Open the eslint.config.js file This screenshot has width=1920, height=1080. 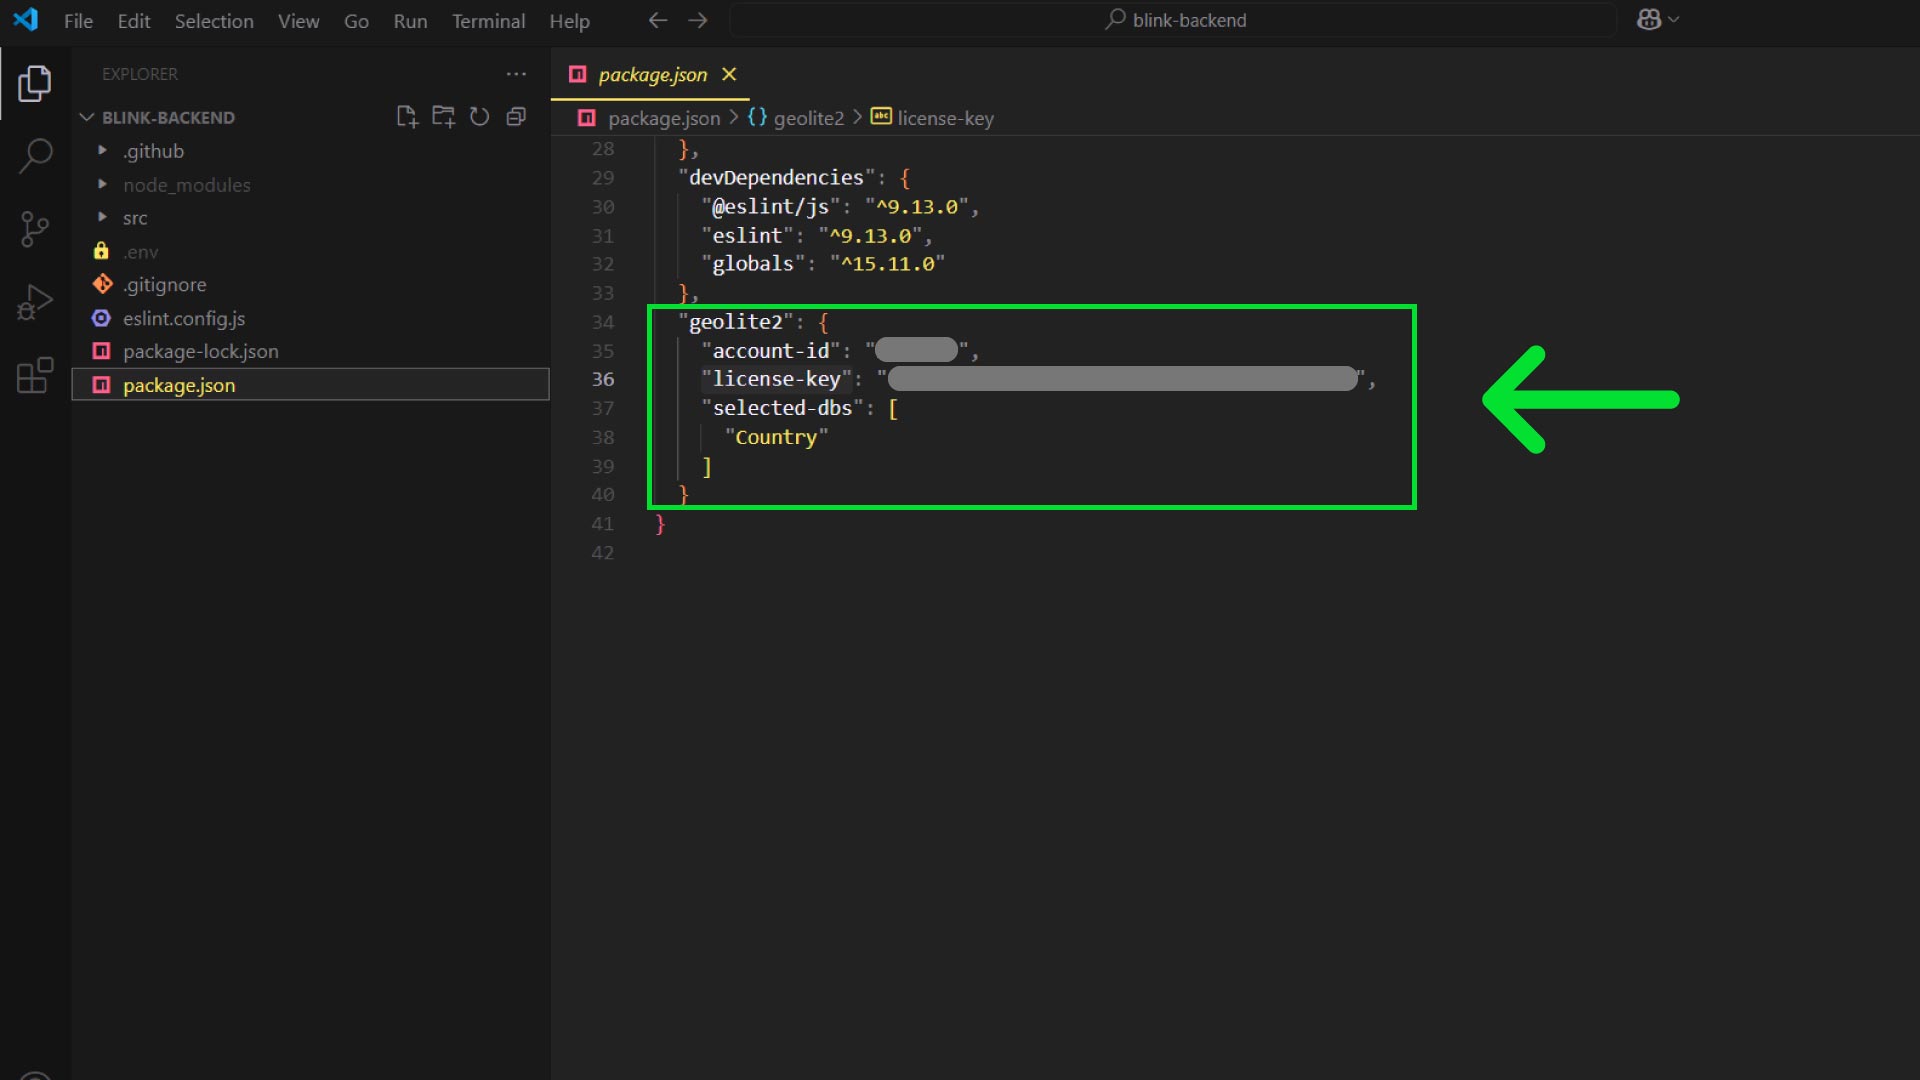click(x=310, y=318)
